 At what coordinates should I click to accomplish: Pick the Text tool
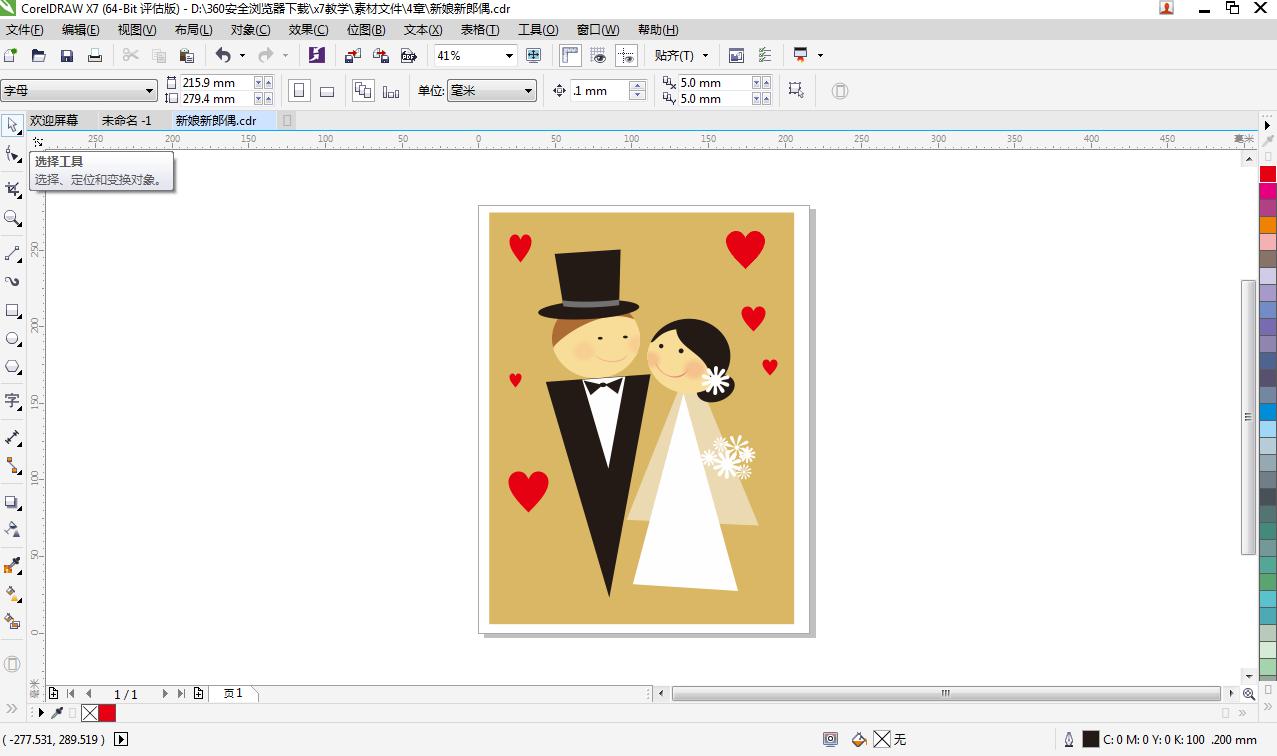(x=12, y=401)
